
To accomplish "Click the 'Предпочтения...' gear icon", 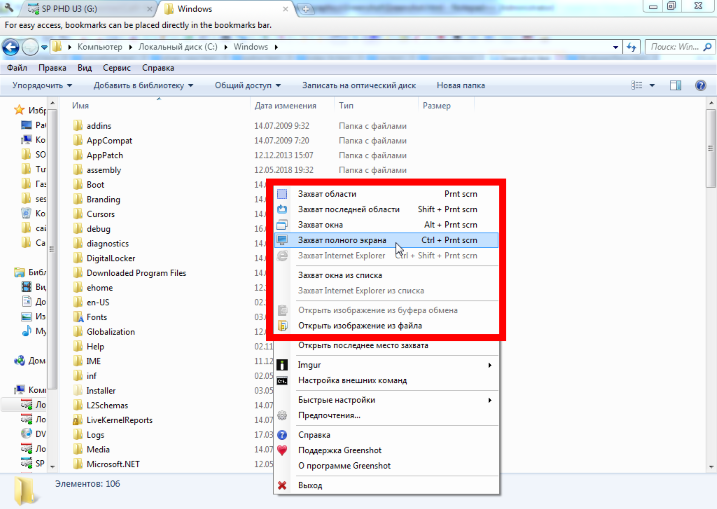I will (x=282, y=415).
